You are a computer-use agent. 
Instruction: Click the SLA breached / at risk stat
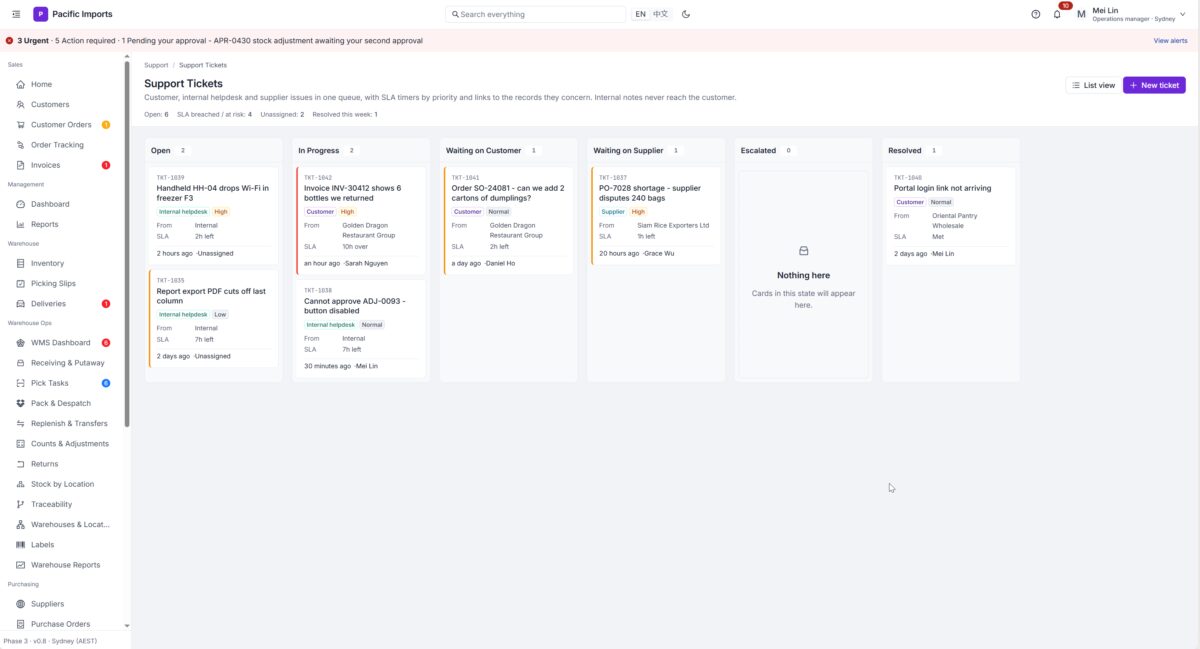[214, 115]
